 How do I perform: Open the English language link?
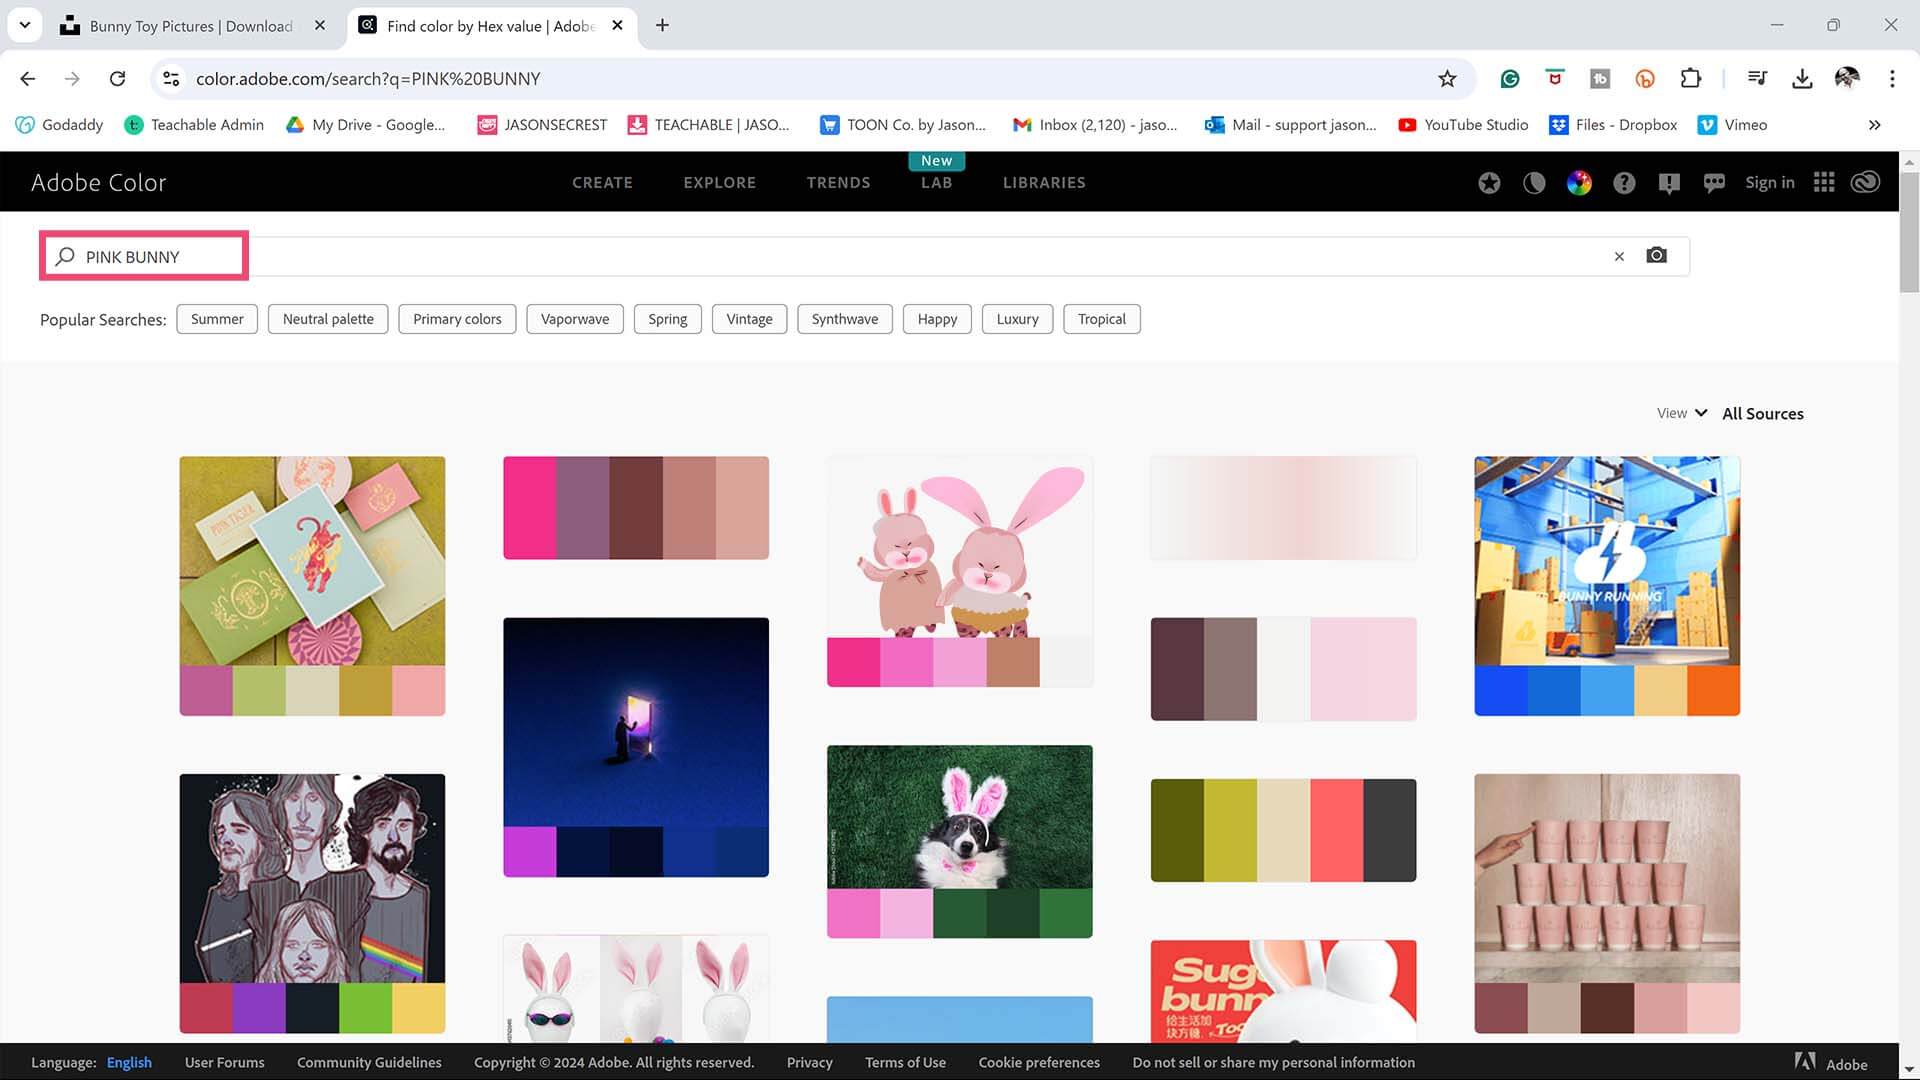(x=129, y=1062)
